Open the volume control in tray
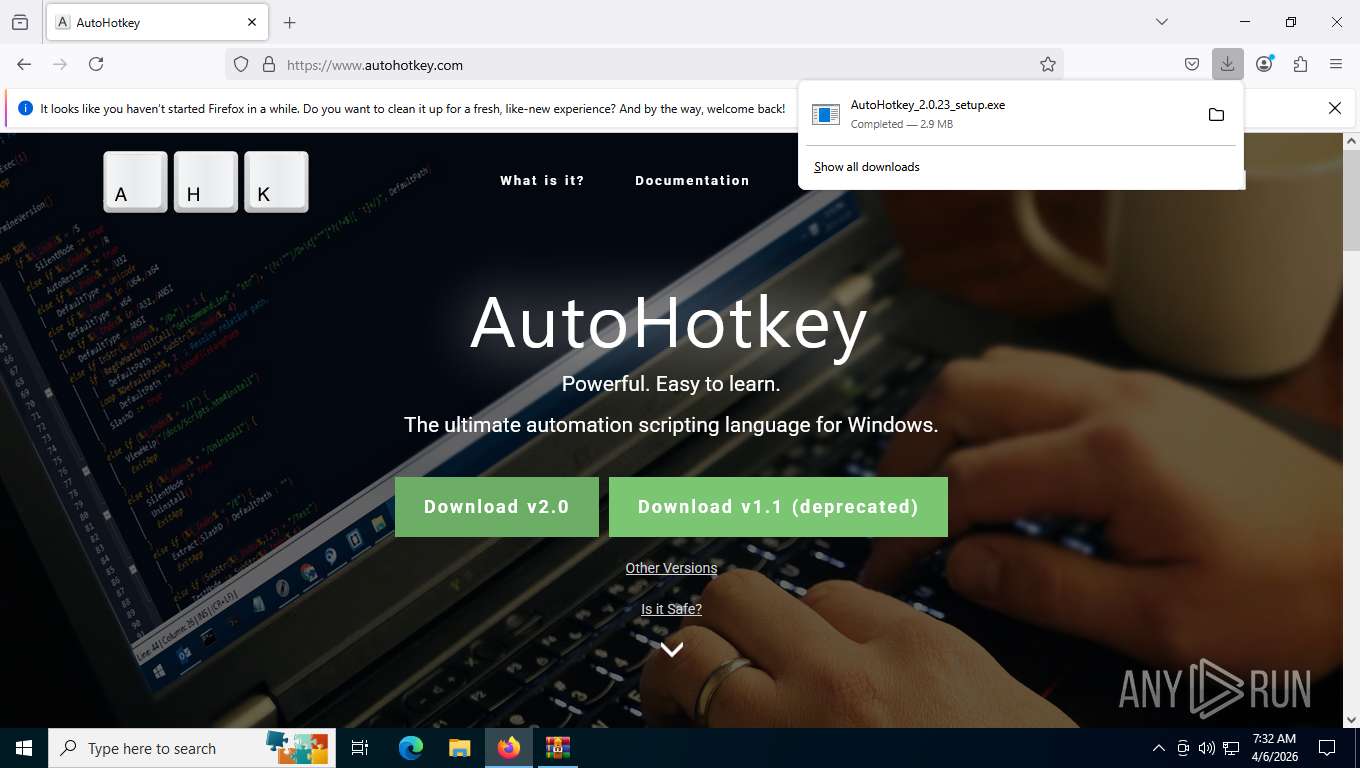Viewport: 1360px width, 768px height. (1207, 748)
